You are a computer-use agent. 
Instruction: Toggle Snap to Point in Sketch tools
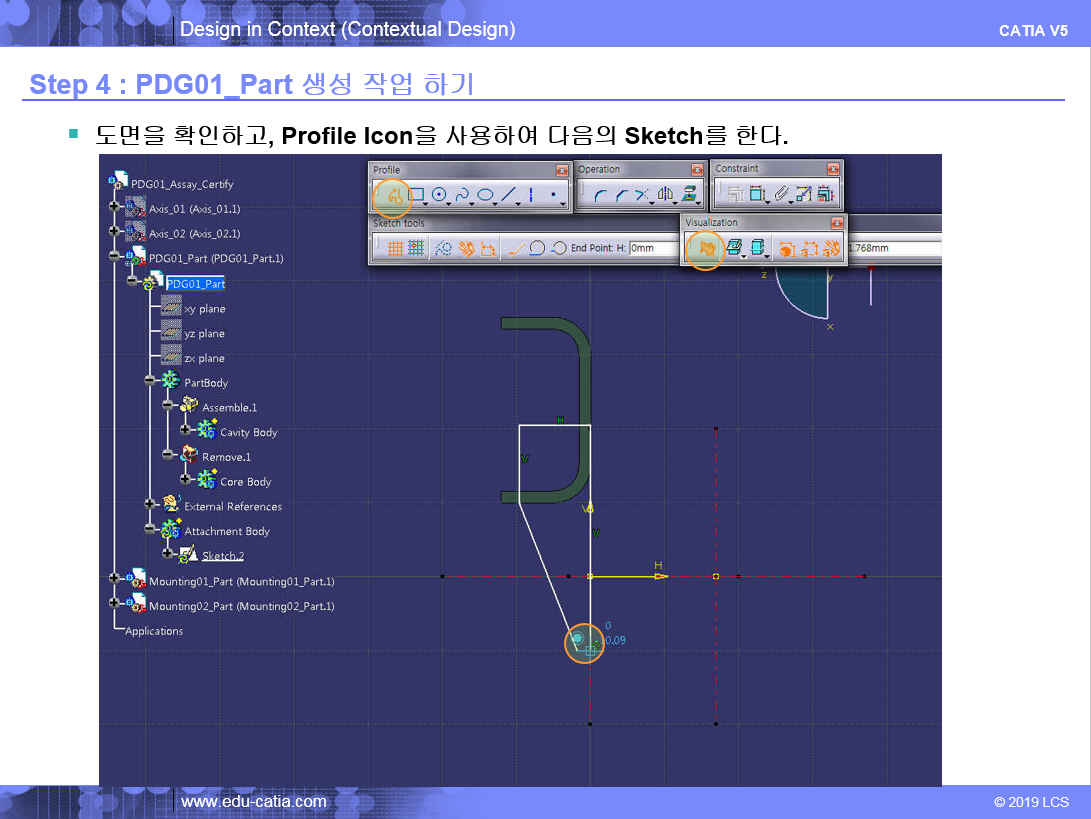416,248
